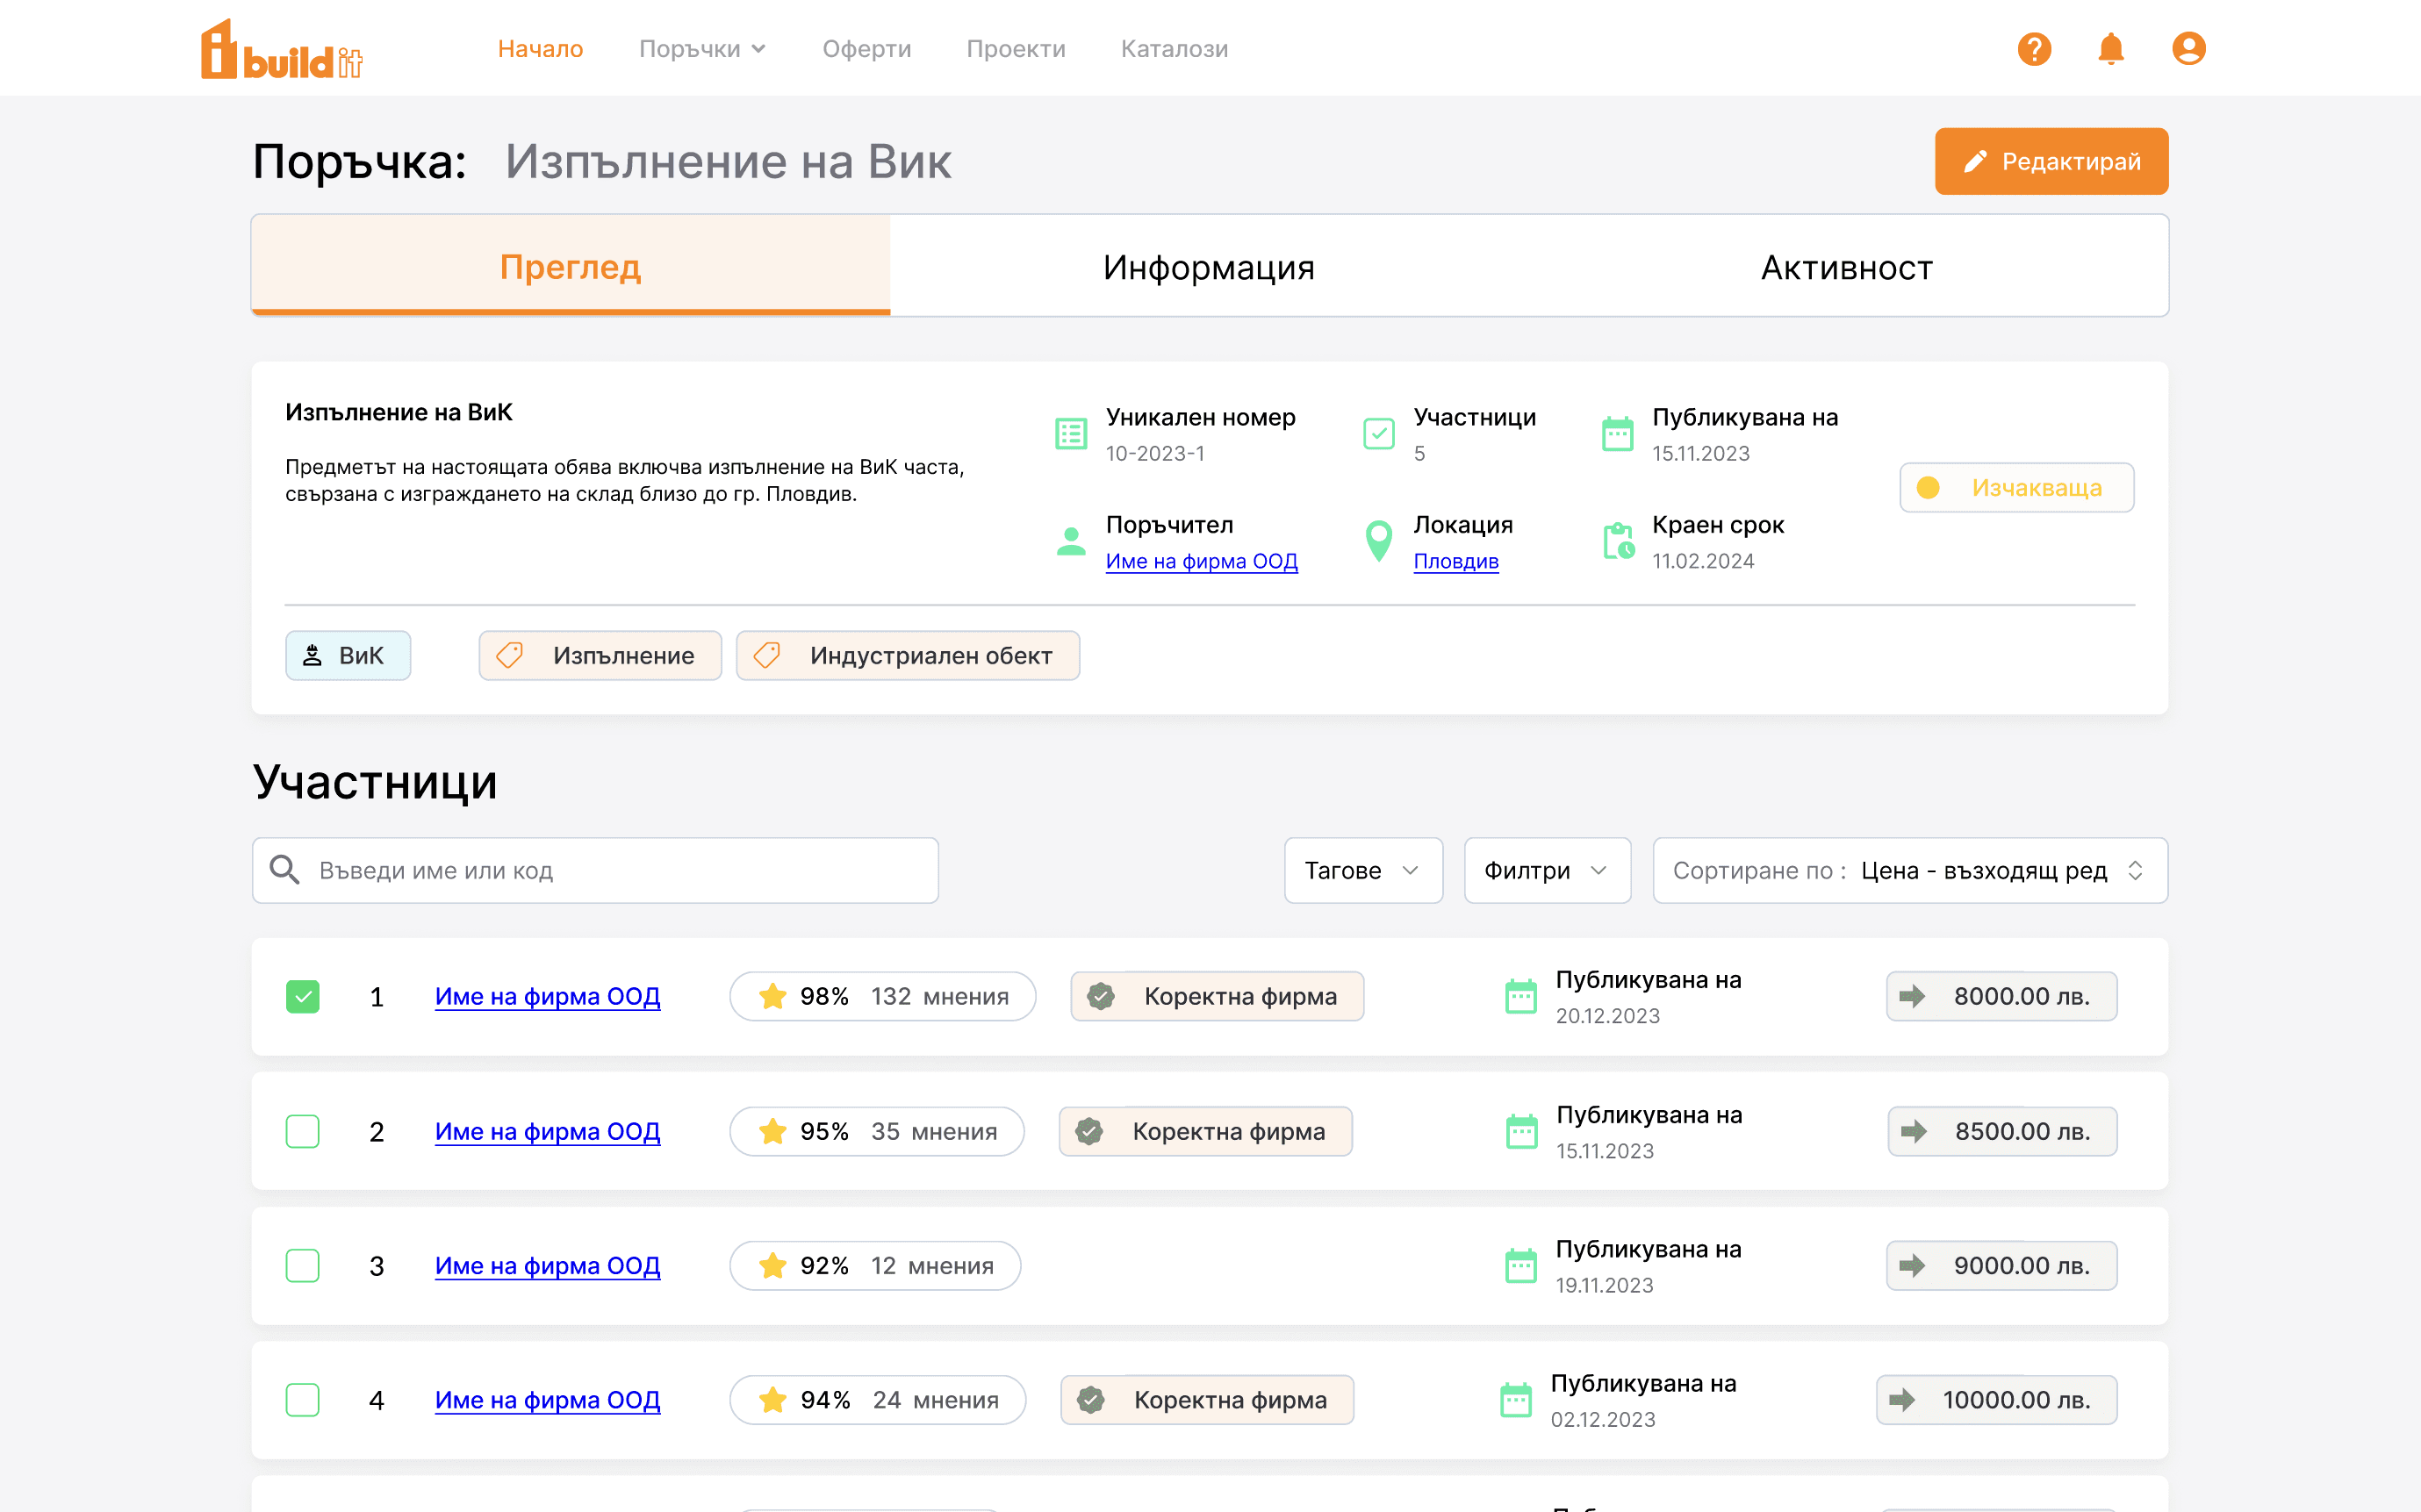This screenshot has height=1512, width=2421.
Task: Click tag icon in Индустриален обект chip
Action: [x=767, y=656]
